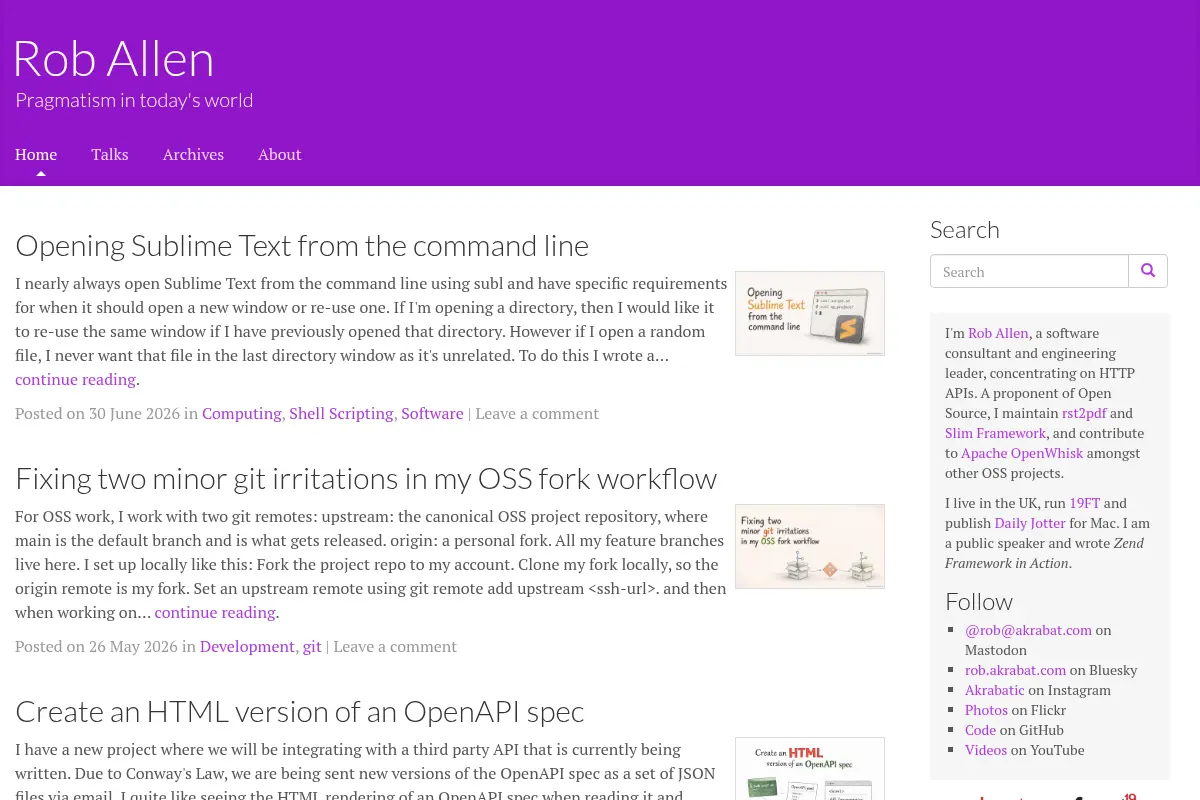This screenshot has width=1200, height=800.
Task: Open the Archives menu item
Action: coord(193,154)
